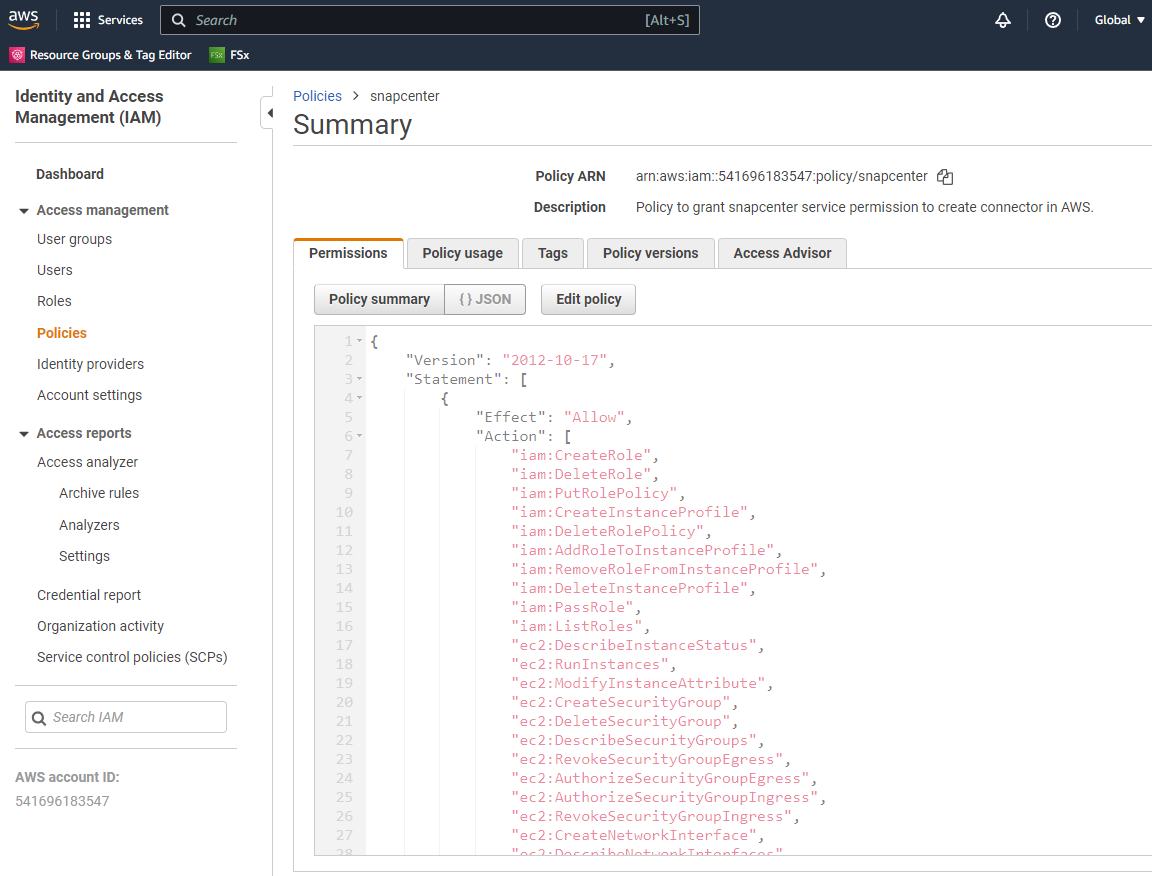This screenshot has width=1152, height=876.
Task: Open the notifications bell
Action: click(x=1003, y=20)
